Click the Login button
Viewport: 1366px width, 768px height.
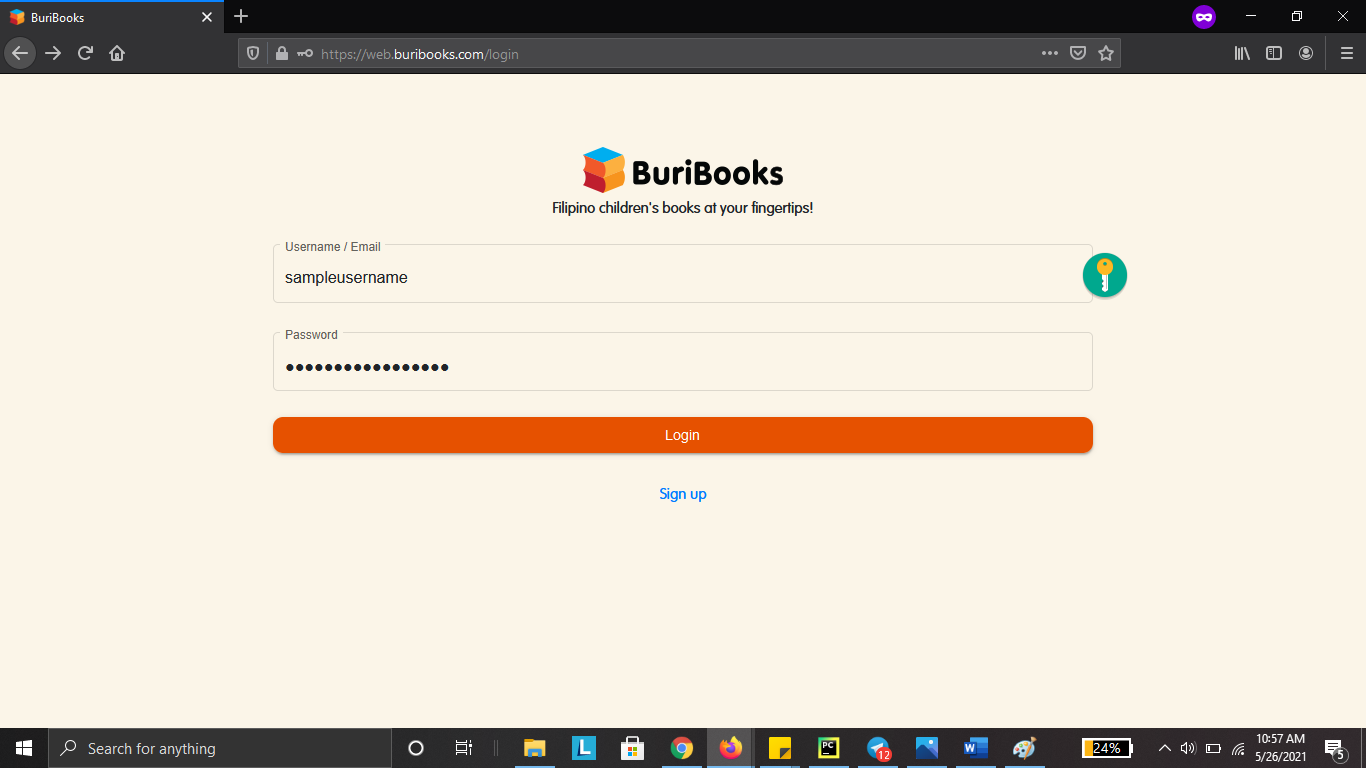coord(683,435)
